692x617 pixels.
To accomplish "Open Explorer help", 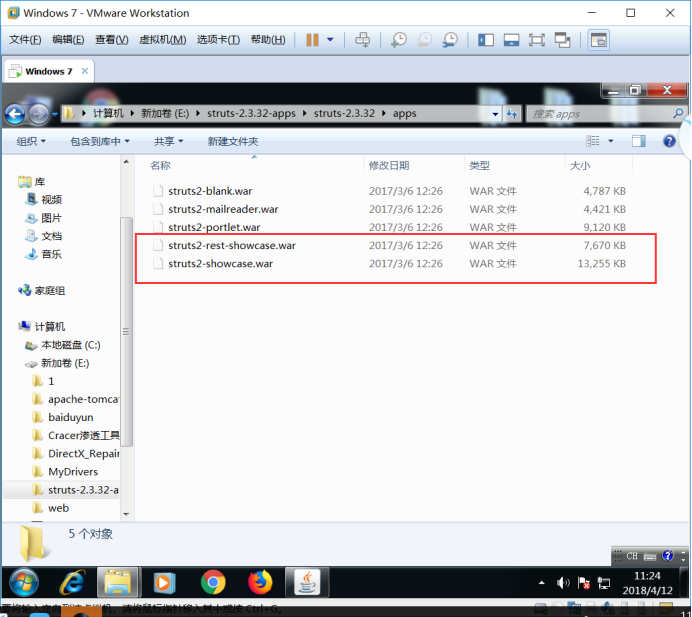I will coord(669,141).
